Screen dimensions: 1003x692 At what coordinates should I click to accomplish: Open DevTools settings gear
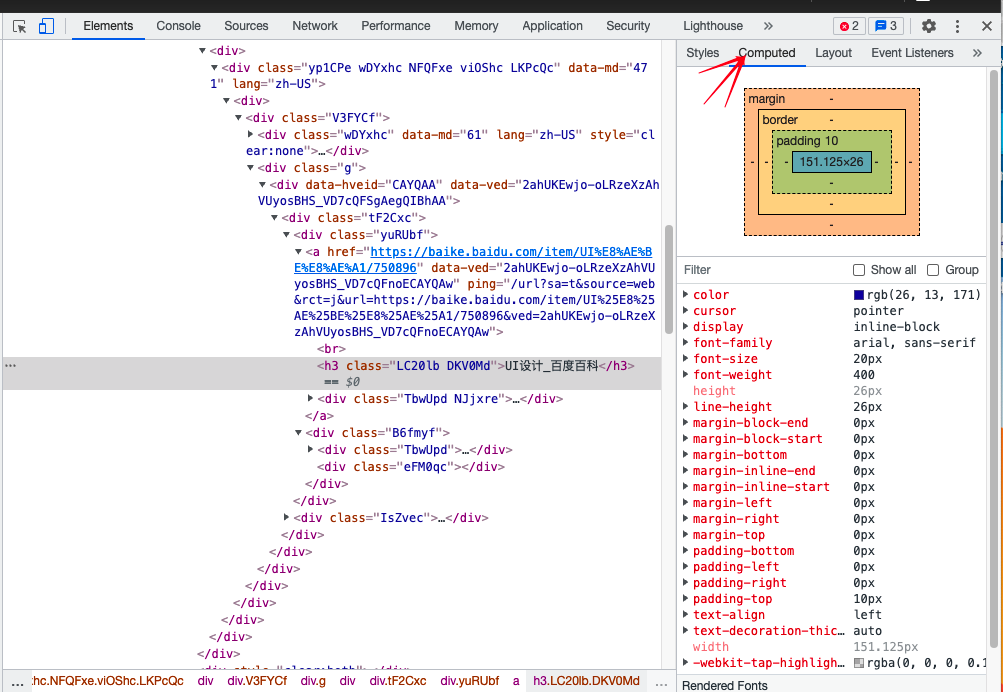pos(929,26)
